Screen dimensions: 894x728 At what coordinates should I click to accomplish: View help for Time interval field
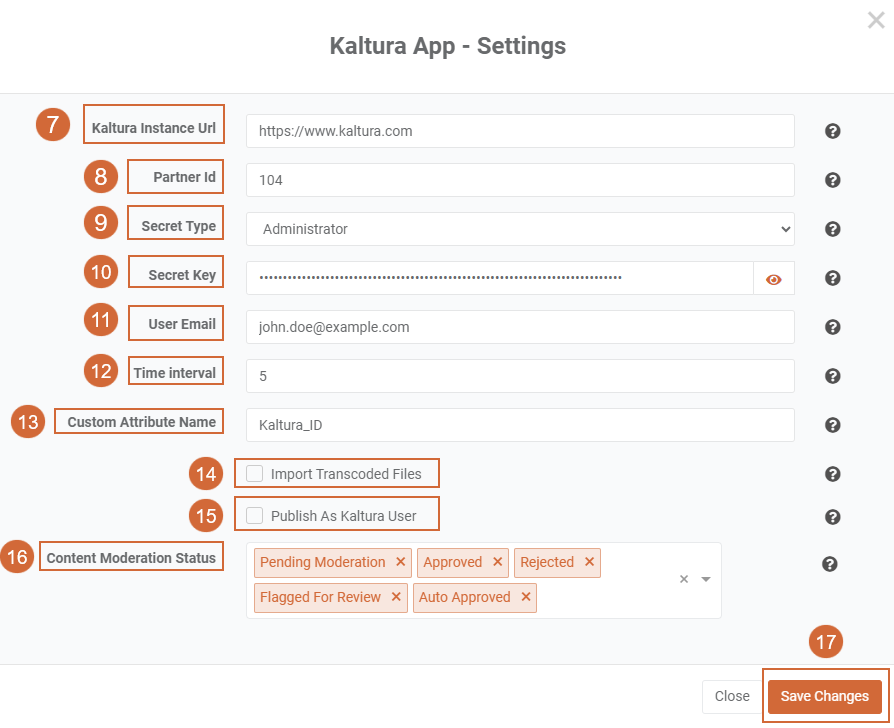coord(832,376)
